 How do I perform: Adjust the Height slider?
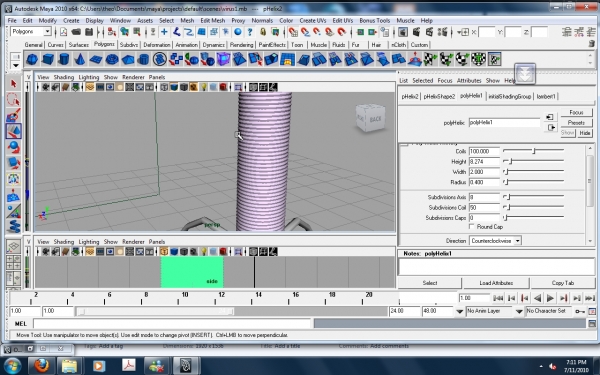pos(533,161)
